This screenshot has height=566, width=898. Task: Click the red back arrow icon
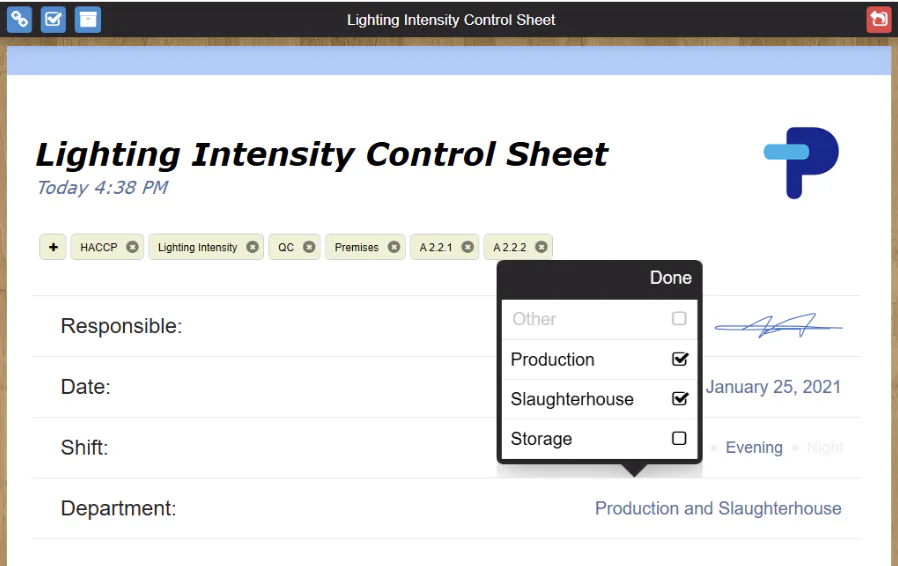click(x=879, y=19)
